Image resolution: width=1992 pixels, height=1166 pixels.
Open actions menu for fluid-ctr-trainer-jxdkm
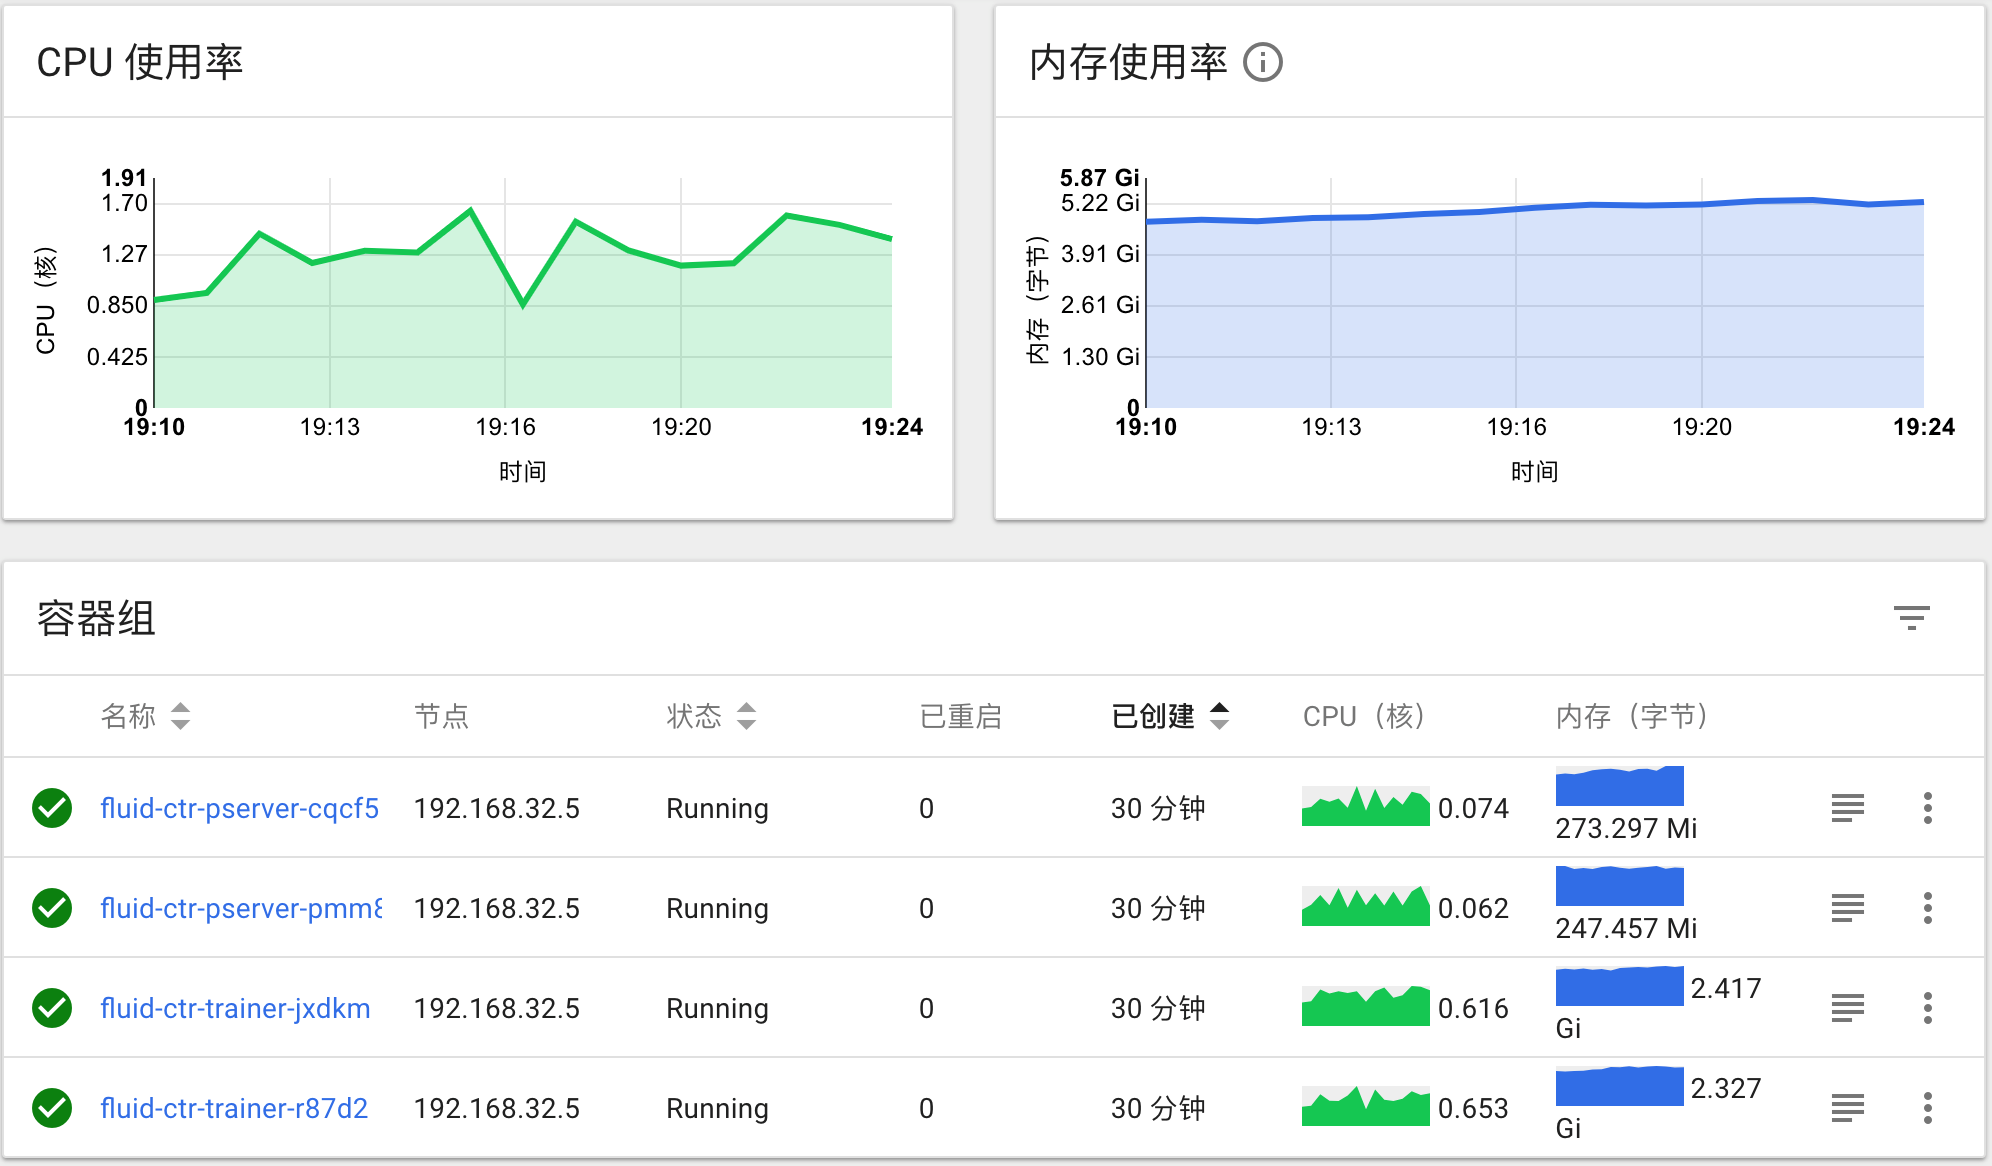point(1927,1008)
